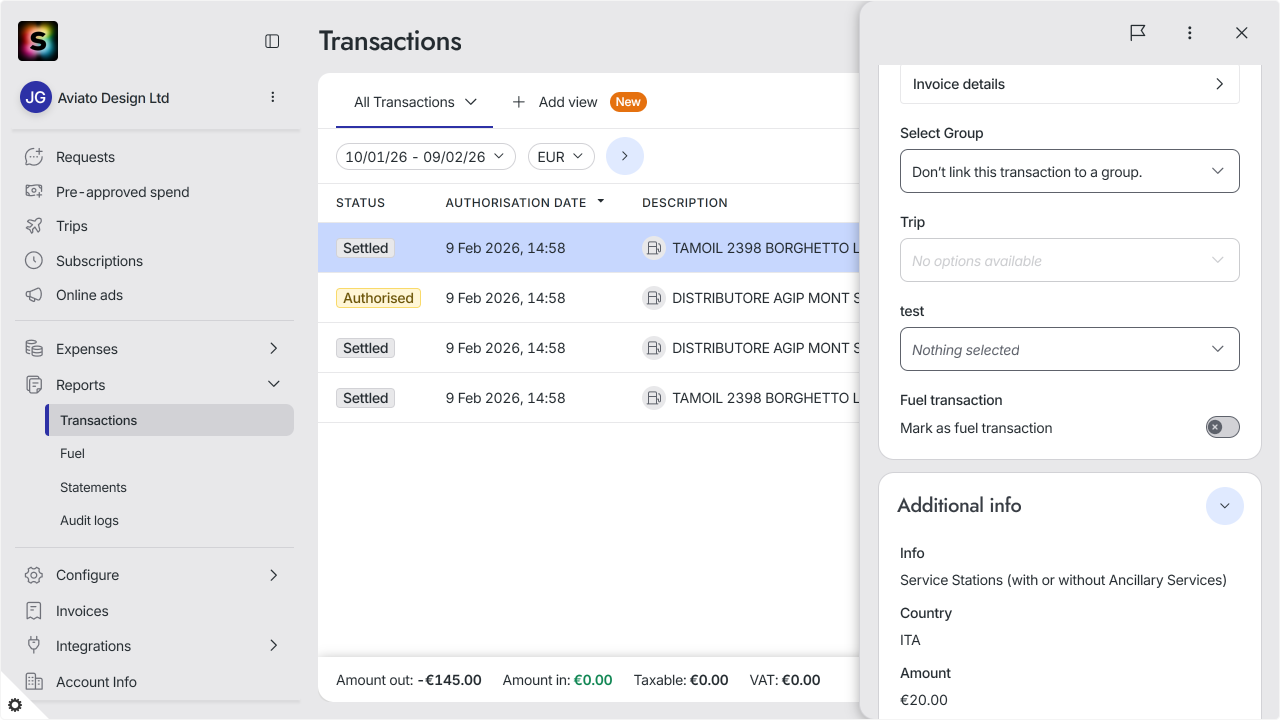Open Aviato Design Ltd options menu
Screen dimensions: 1280x720
273,97
